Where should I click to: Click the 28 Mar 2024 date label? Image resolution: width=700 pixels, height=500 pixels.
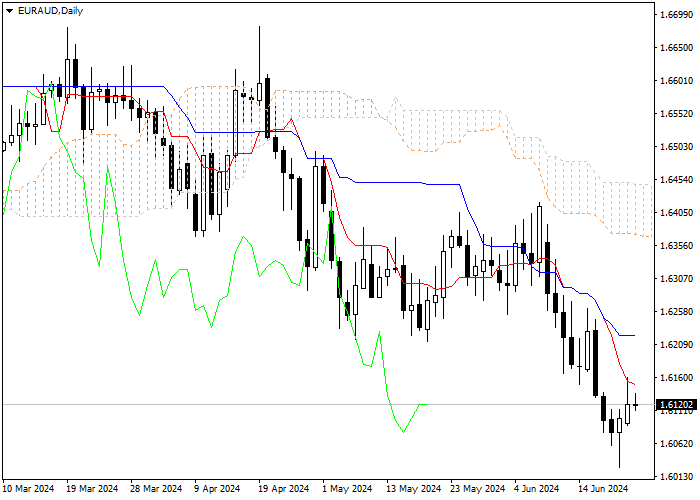(x=157, y=489)
